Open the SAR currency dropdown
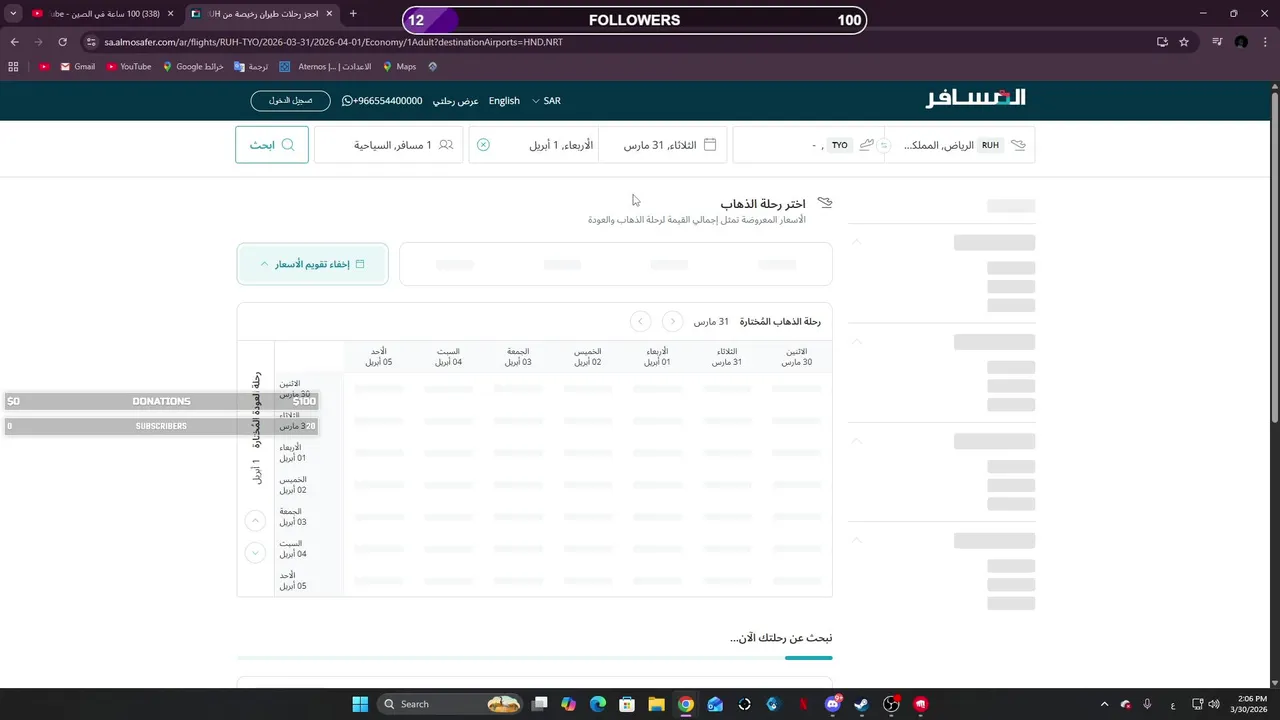Viewport: 1280px width, 720px height. click(x=546, y=101)
